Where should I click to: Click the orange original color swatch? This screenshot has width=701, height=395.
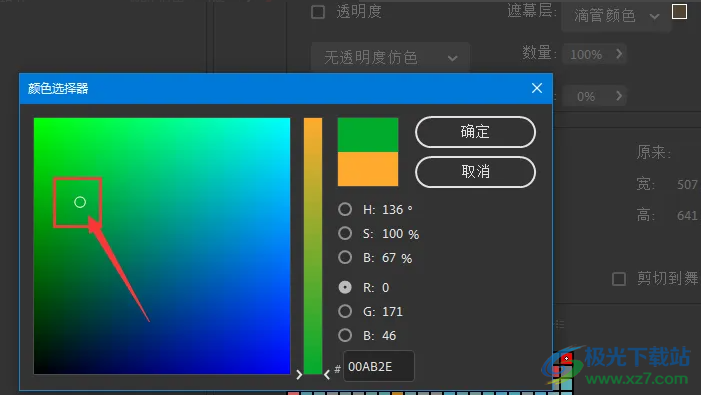tap(368, 169)
